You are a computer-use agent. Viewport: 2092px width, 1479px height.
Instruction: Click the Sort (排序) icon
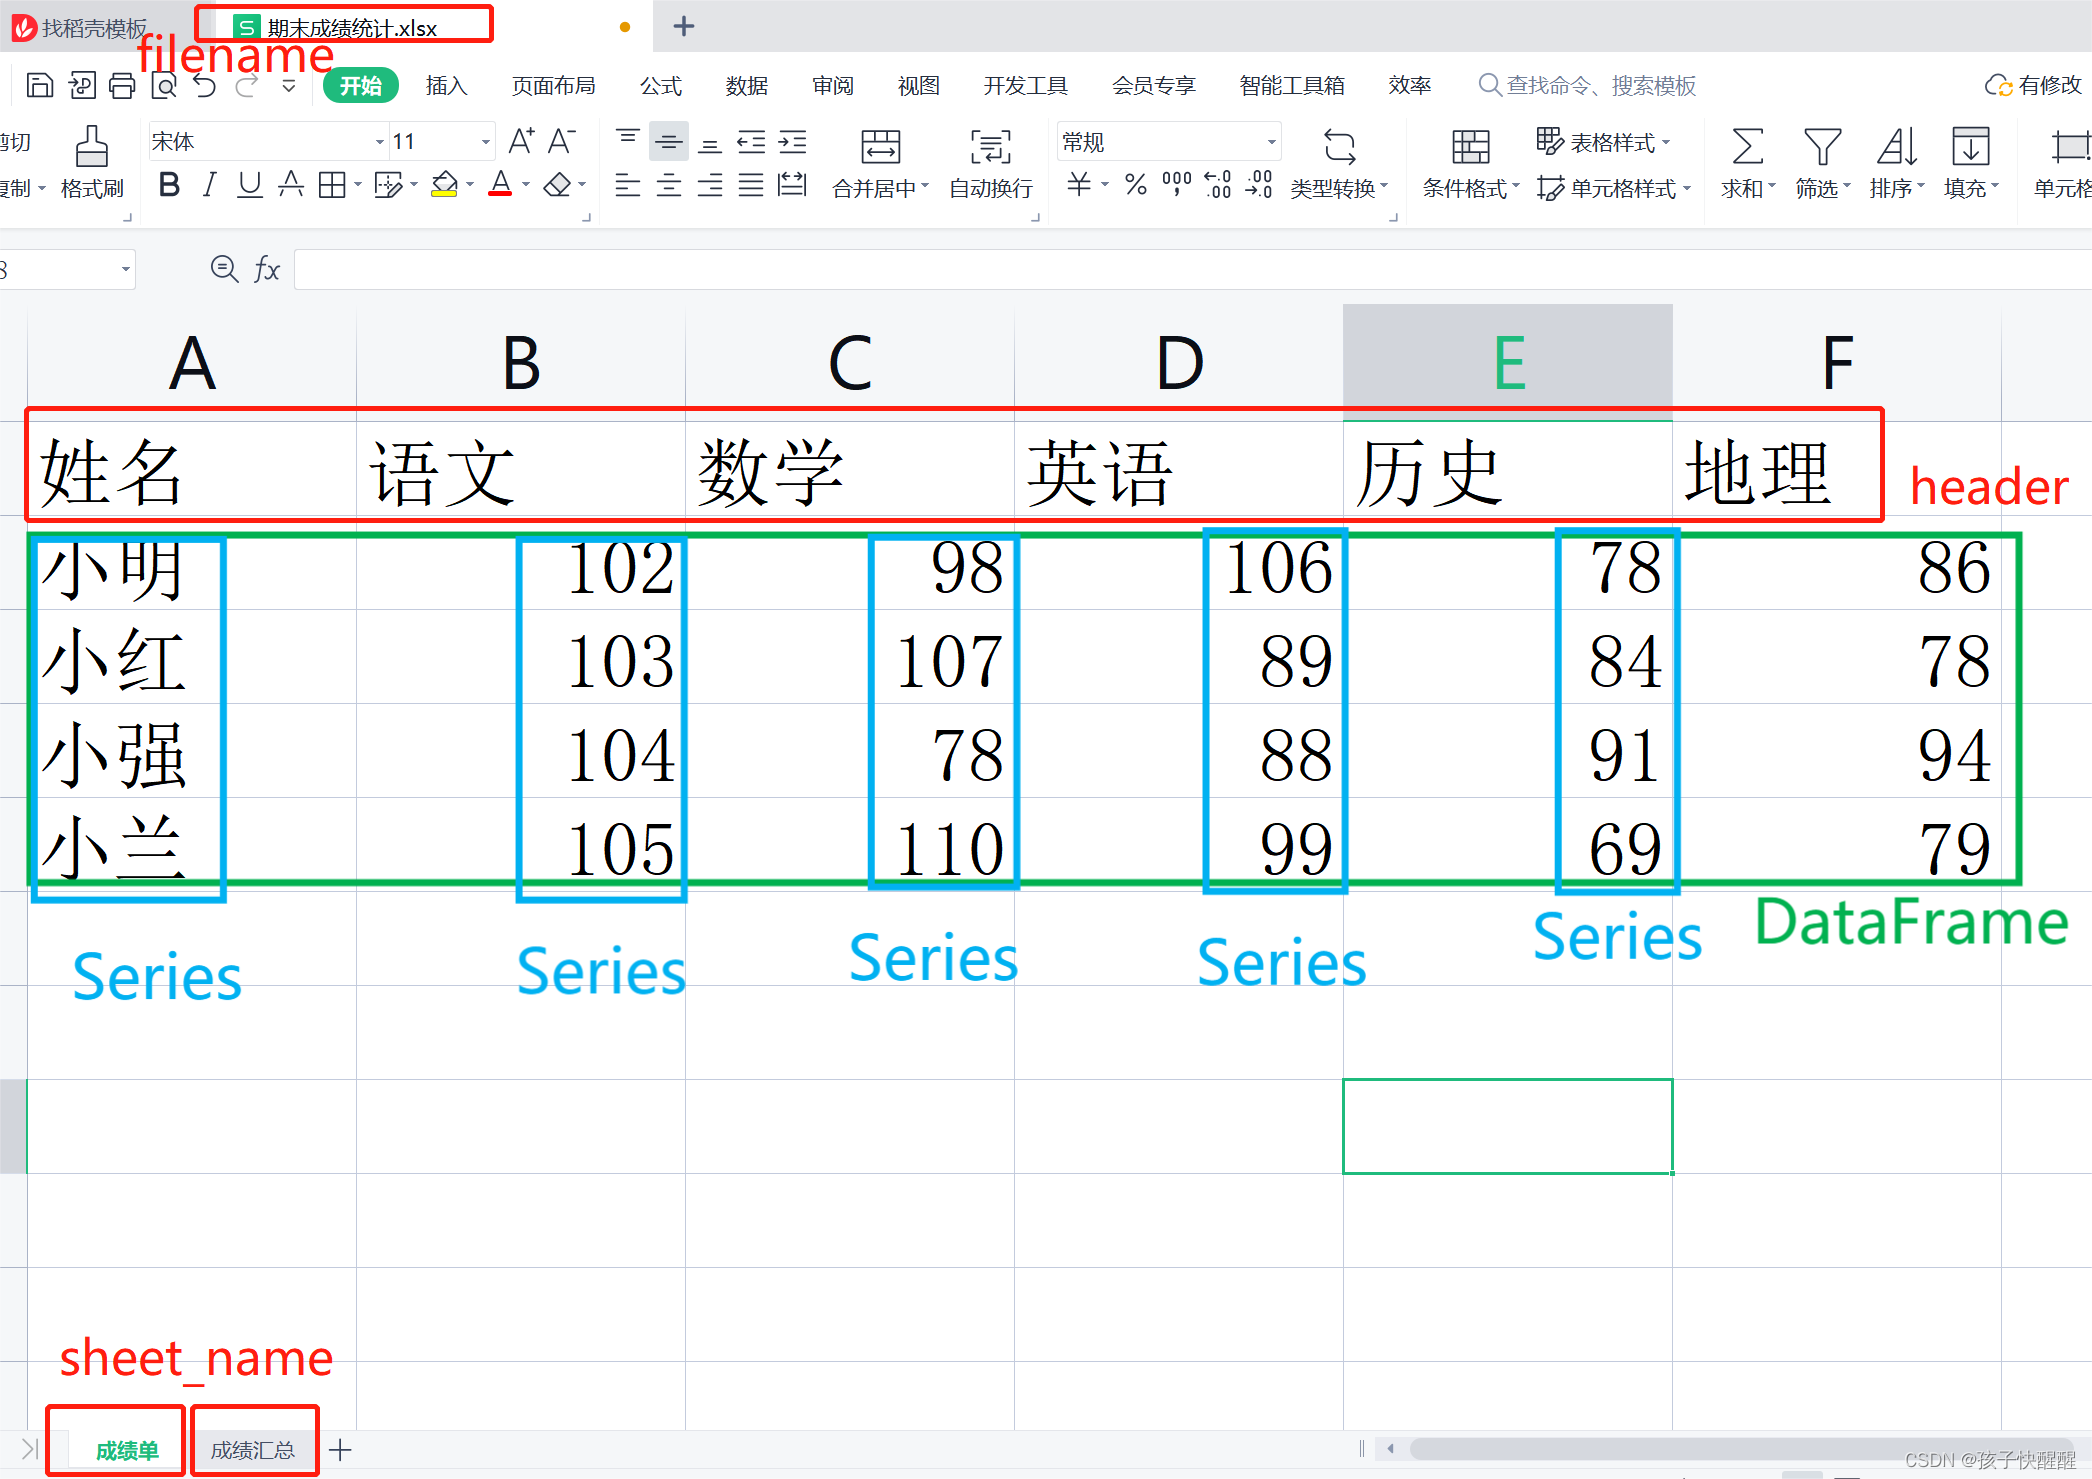1896,148
